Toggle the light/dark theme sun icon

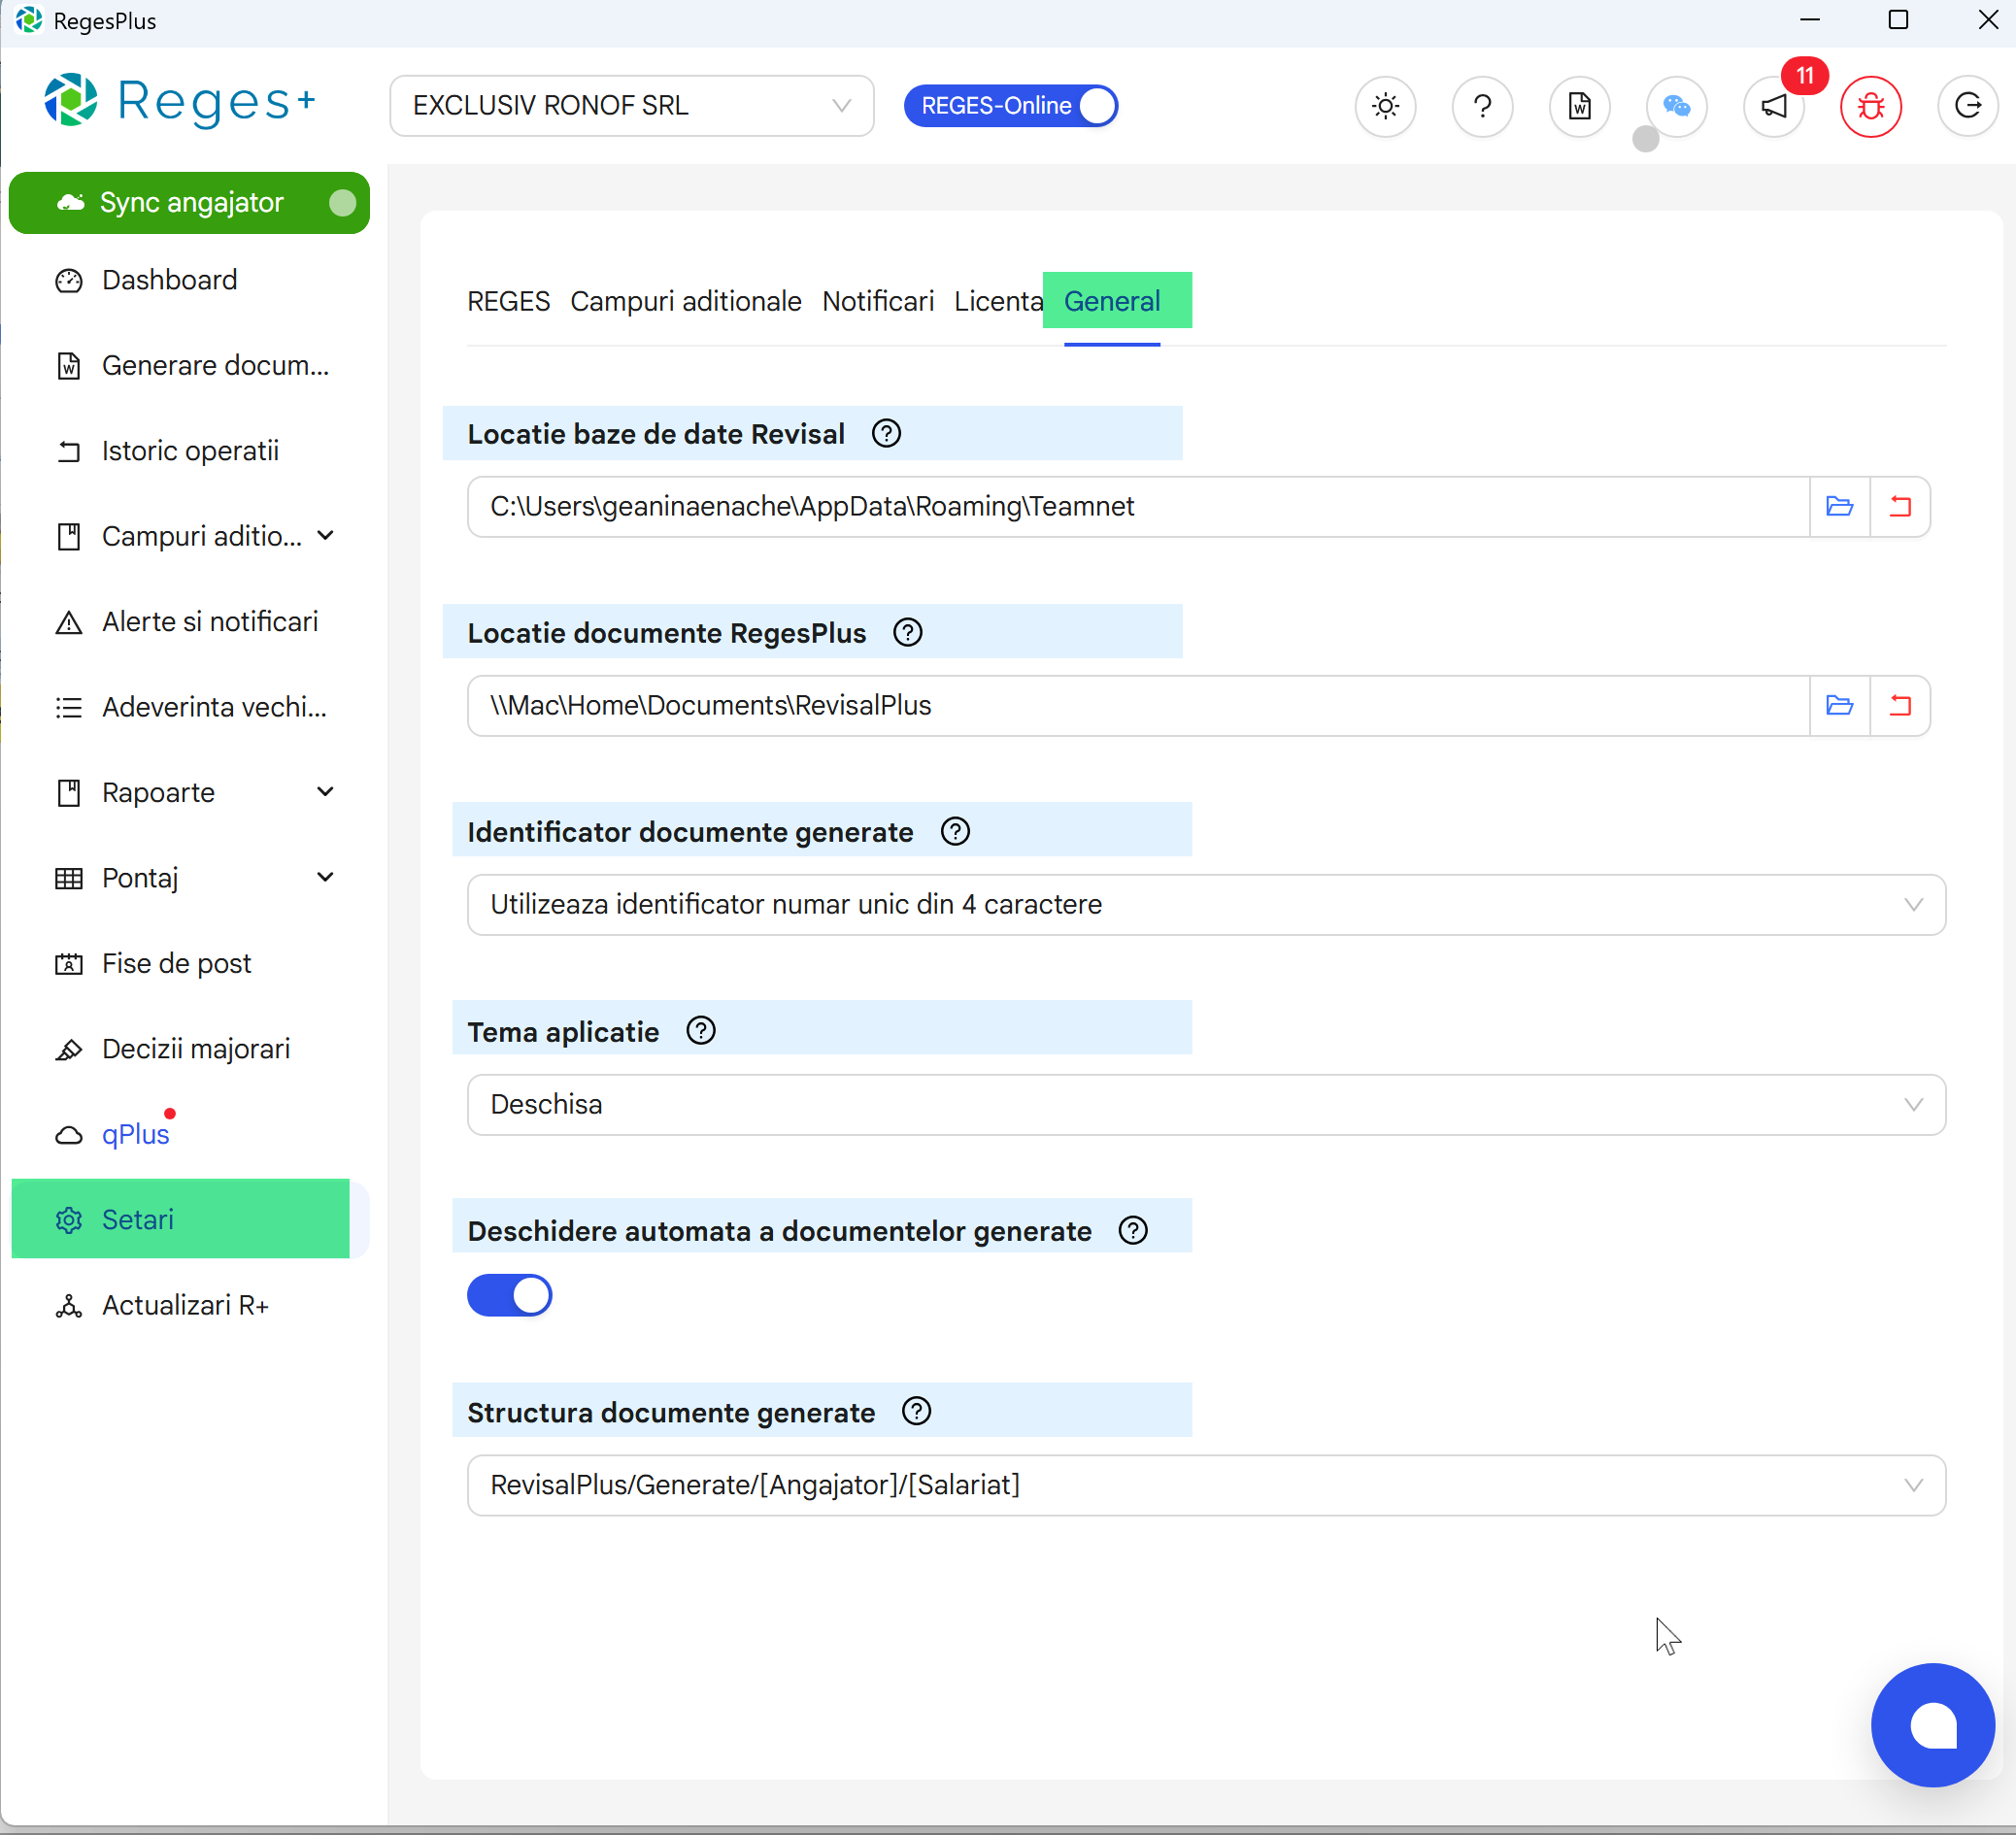pos(1385,107)
